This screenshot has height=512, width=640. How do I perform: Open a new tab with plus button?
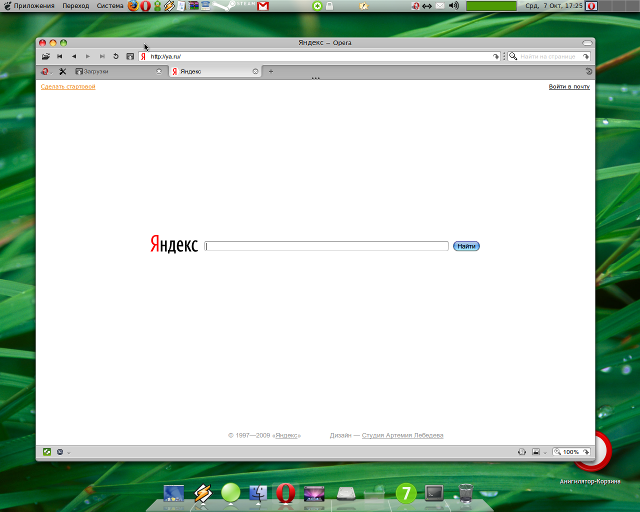point(271,71)
